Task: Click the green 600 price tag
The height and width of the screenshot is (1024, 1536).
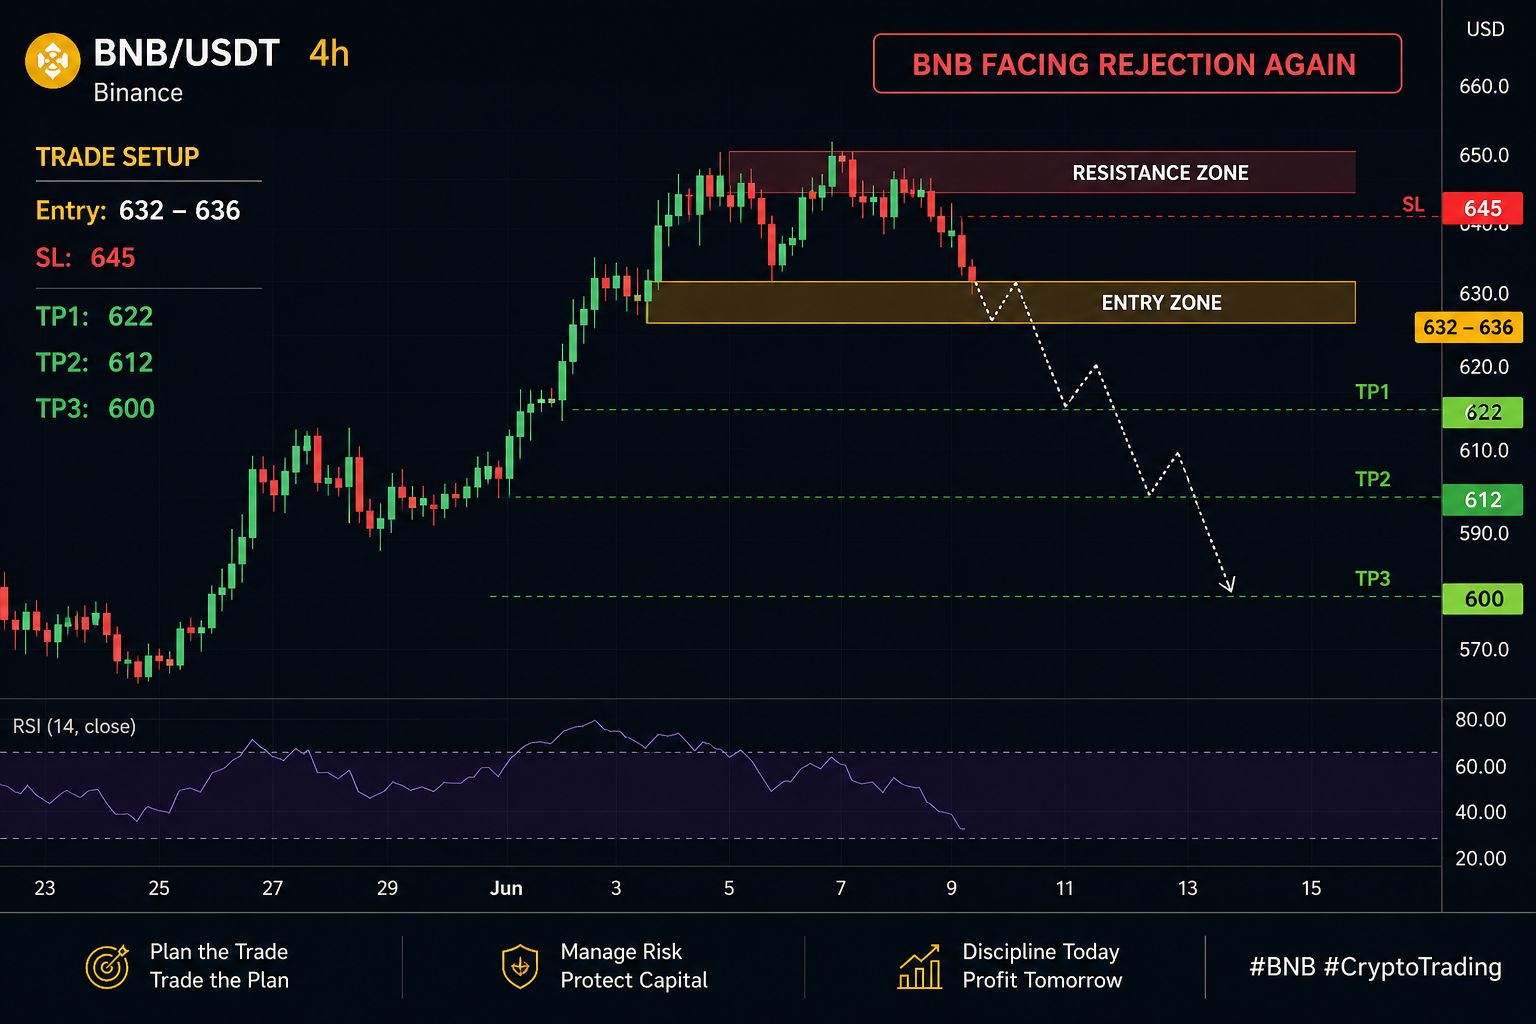Action: [1482, 598]
